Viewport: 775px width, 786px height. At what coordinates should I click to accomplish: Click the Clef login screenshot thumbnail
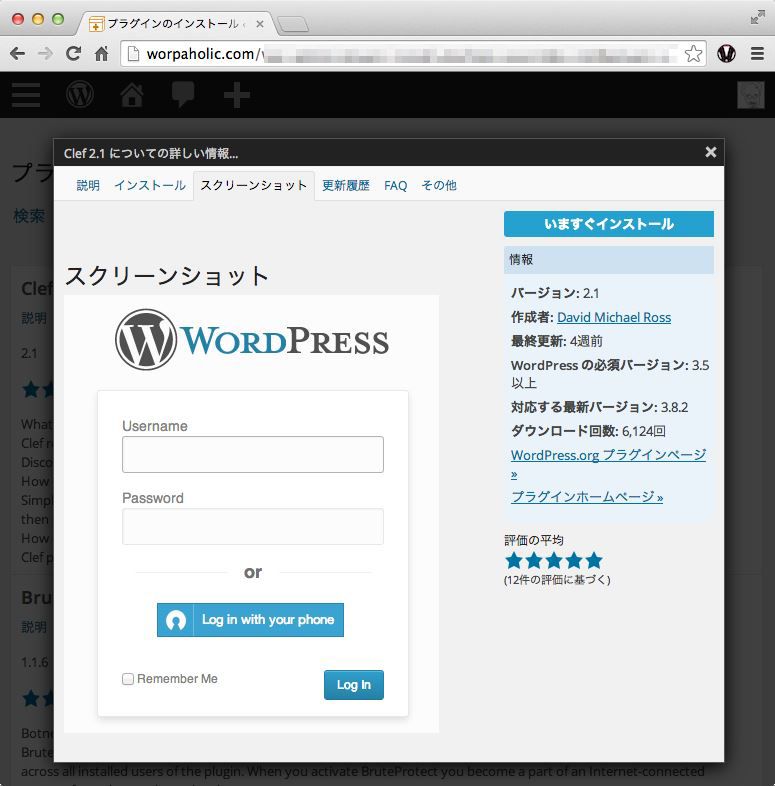(x=252, y=514)
